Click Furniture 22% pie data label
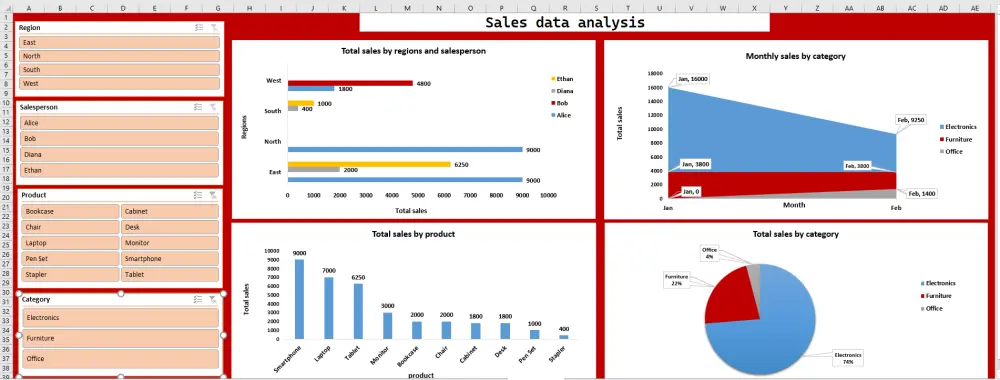 pyautogui.click(x=676, y=281)
